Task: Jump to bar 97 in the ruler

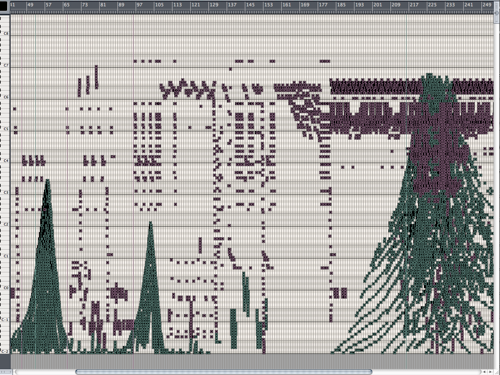Action: click(x=140, y=5)
